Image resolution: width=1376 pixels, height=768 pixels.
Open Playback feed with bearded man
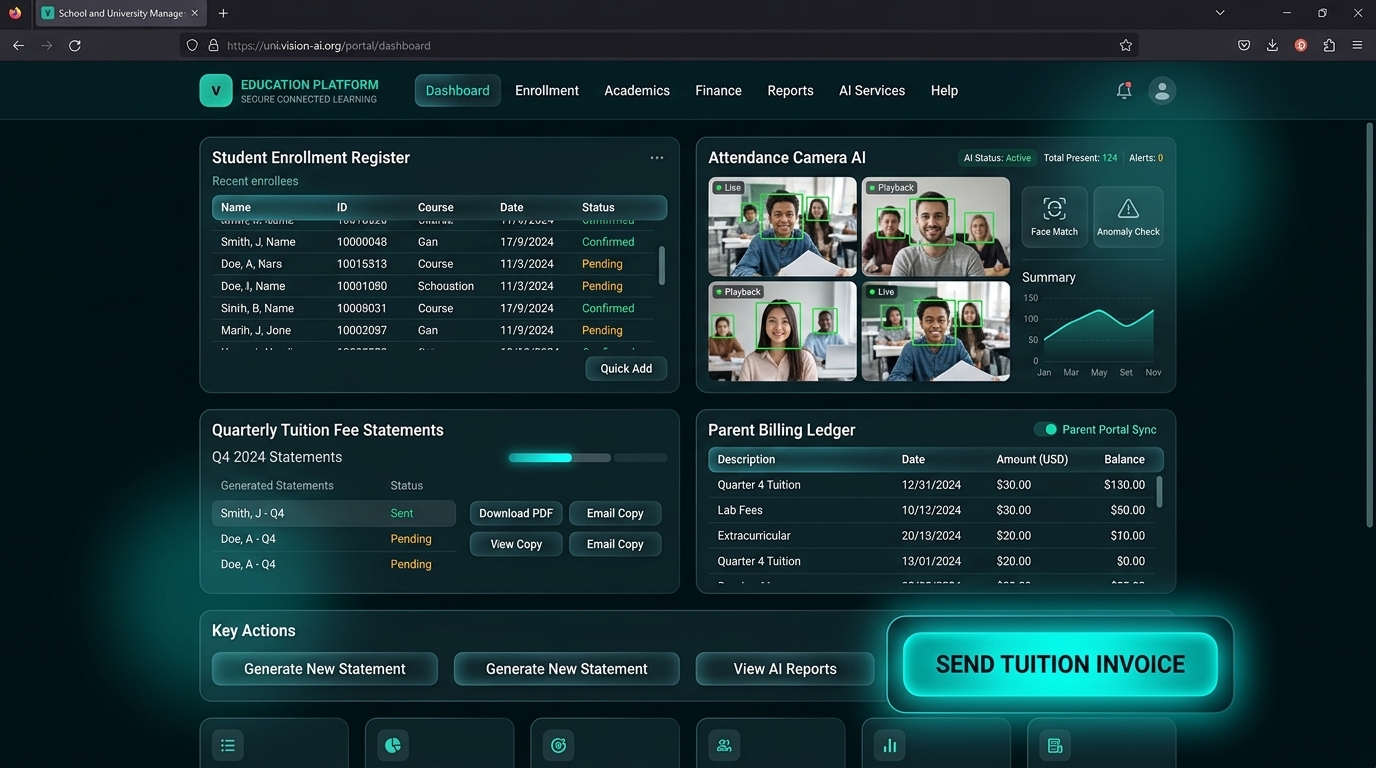[x=936, y=227]
